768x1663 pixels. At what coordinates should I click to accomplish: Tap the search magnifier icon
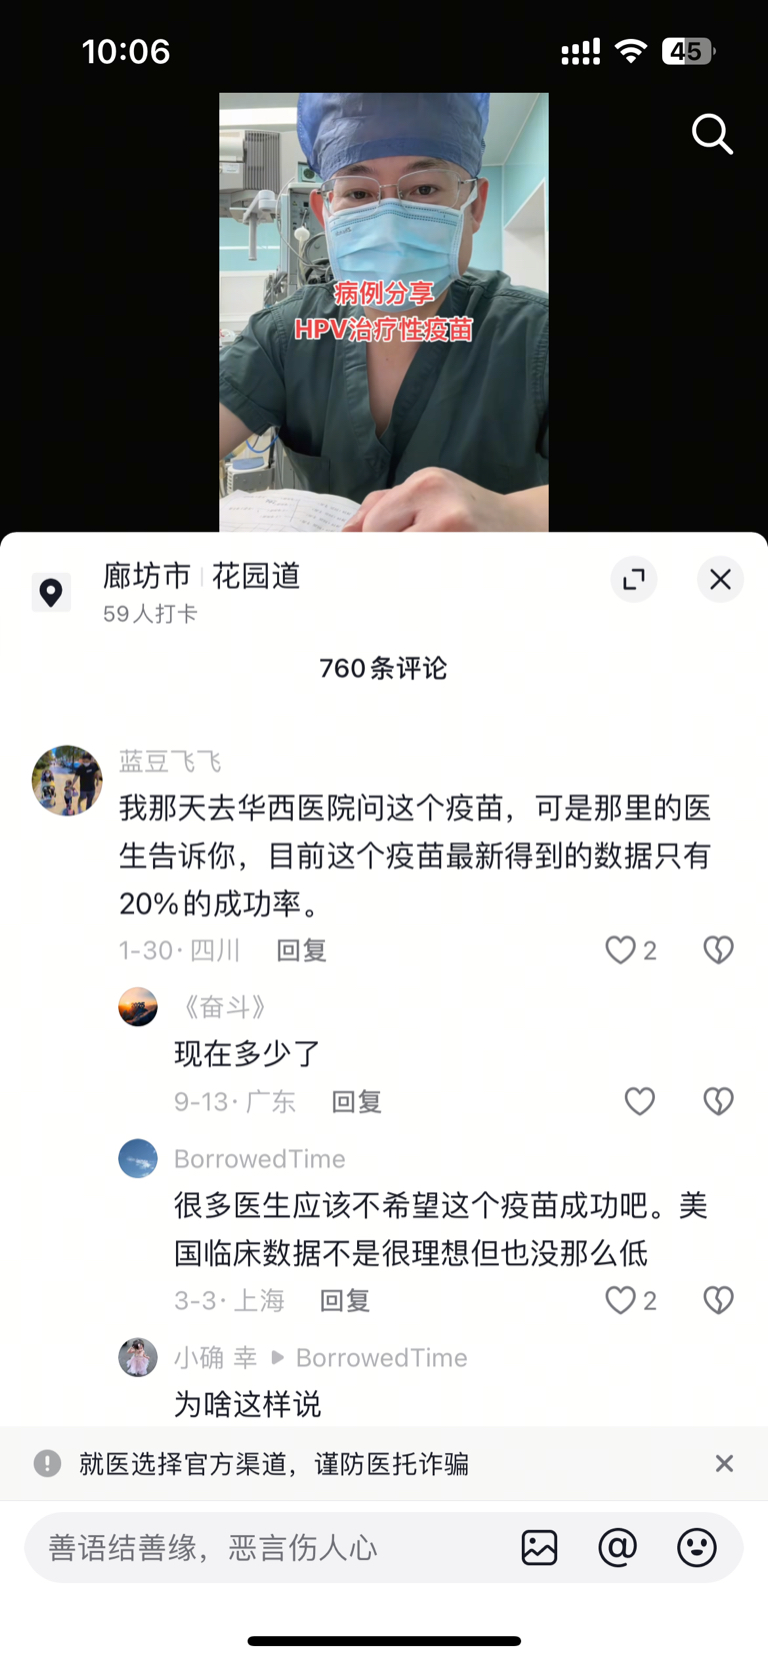712,134
